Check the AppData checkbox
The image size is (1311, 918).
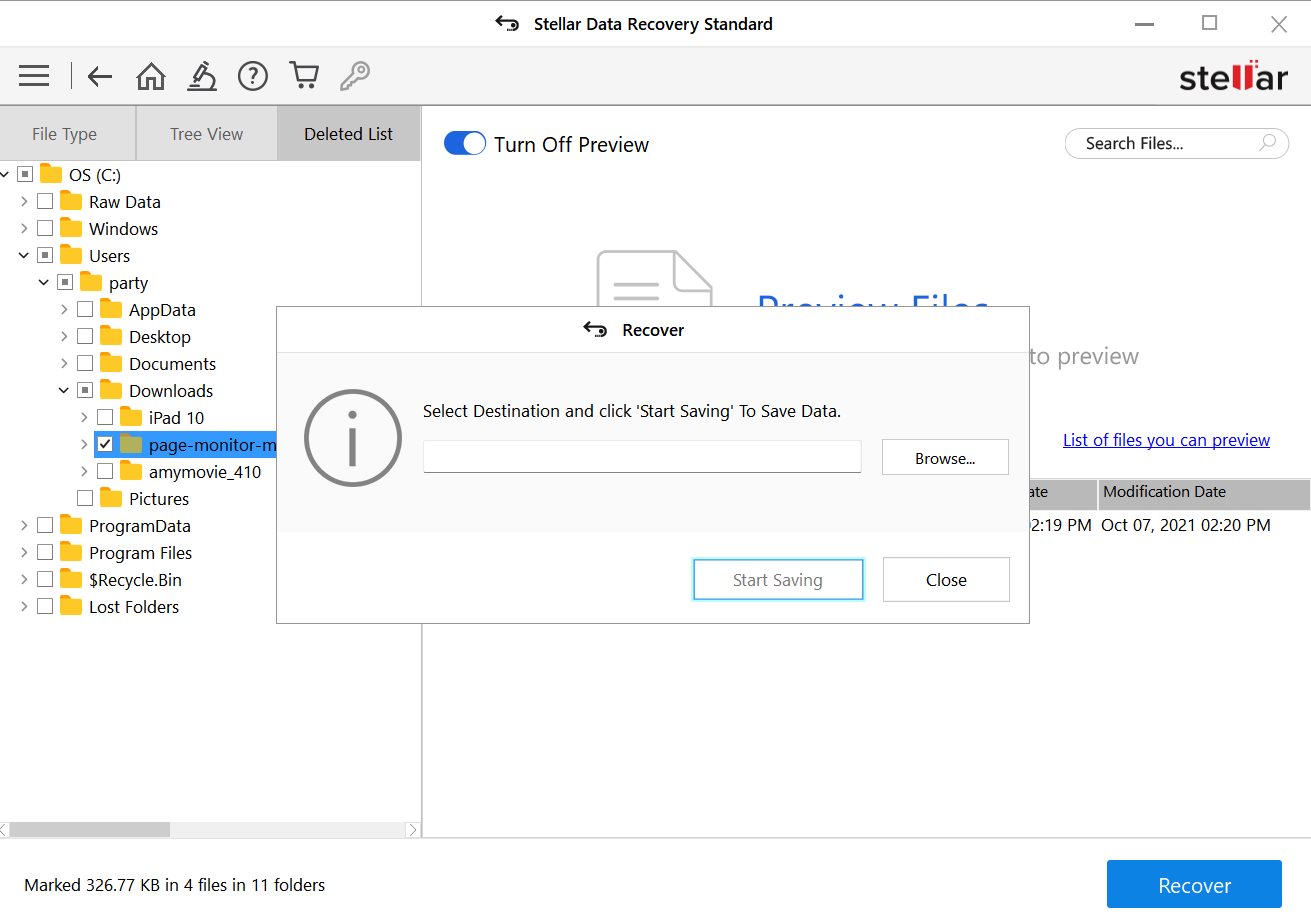click(x=85, y=309)
